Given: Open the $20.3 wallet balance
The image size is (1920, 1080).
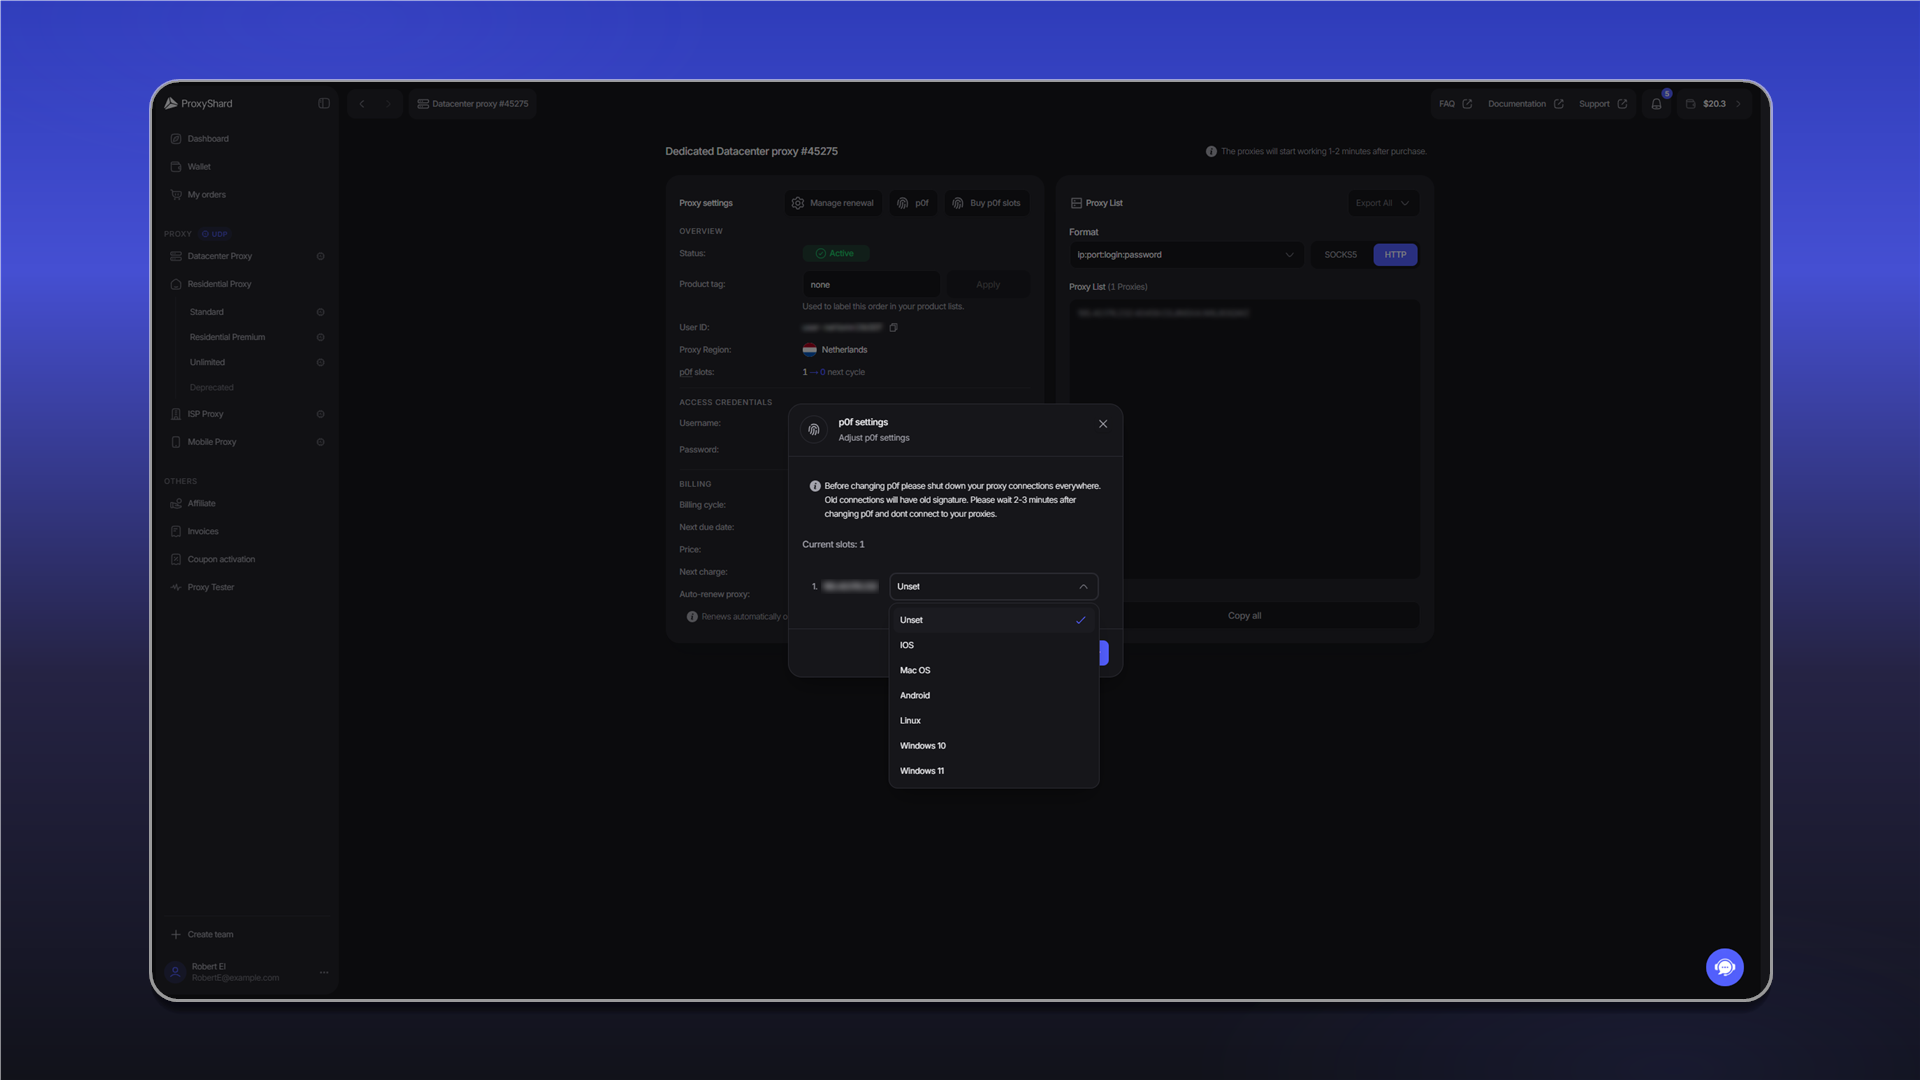Looking at the screenshot, I should pos(1714,104).
